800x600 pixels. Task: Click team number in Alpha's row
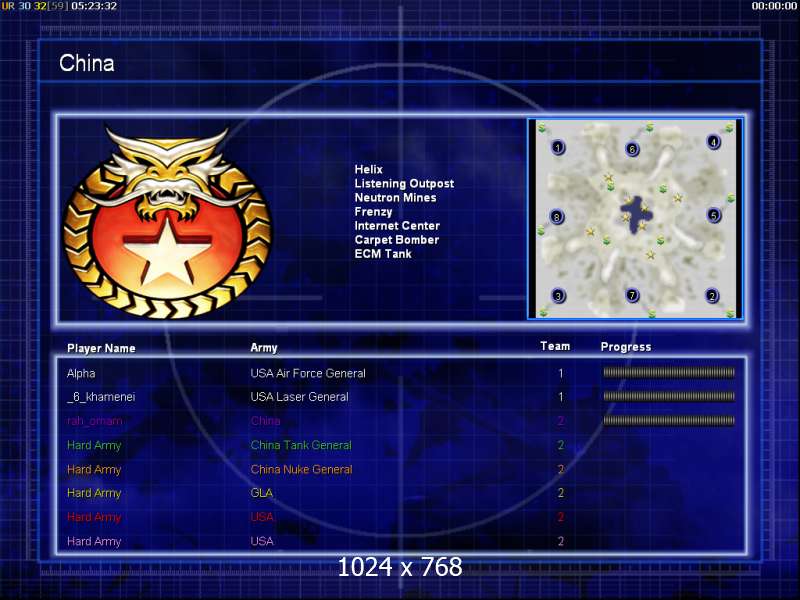561,373
